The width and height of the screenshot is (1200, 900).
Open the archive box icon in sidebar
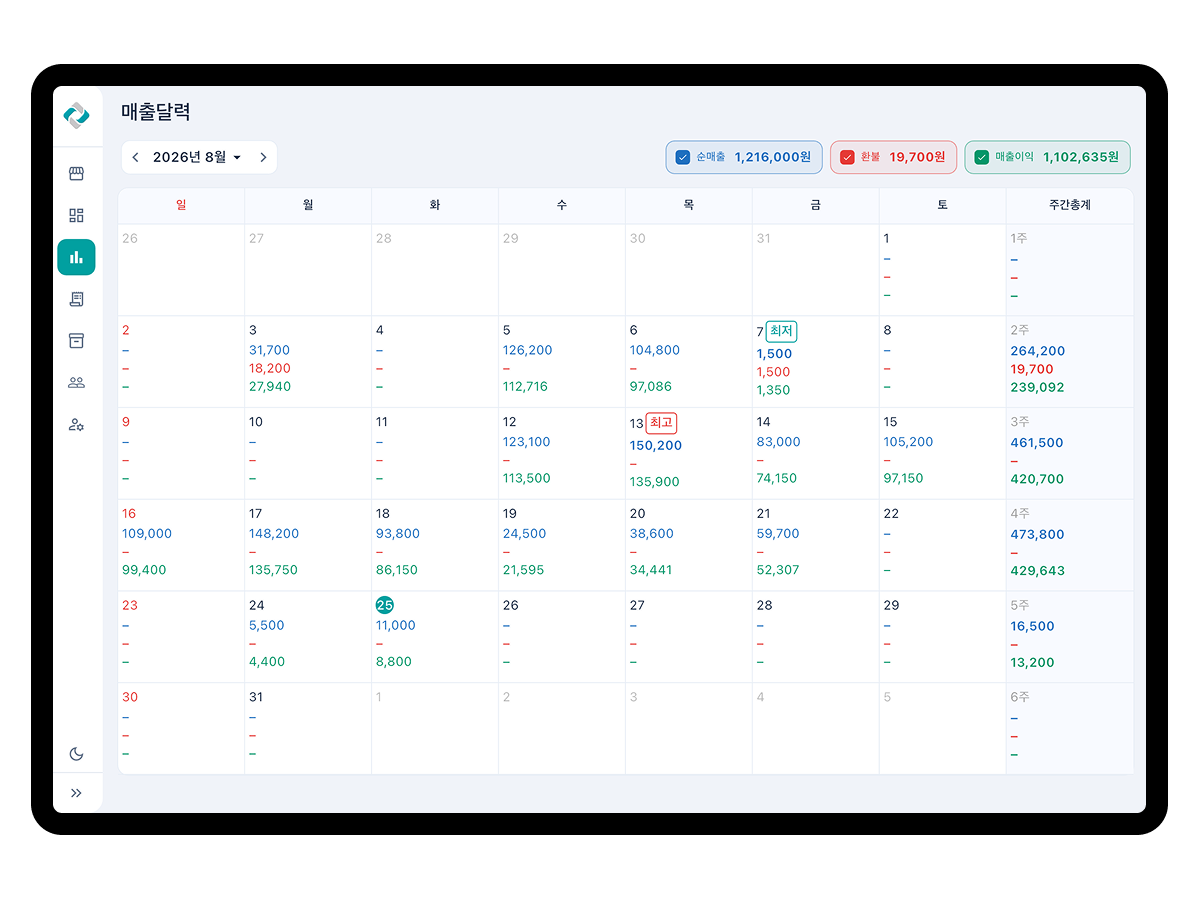[x=76, y=341]
